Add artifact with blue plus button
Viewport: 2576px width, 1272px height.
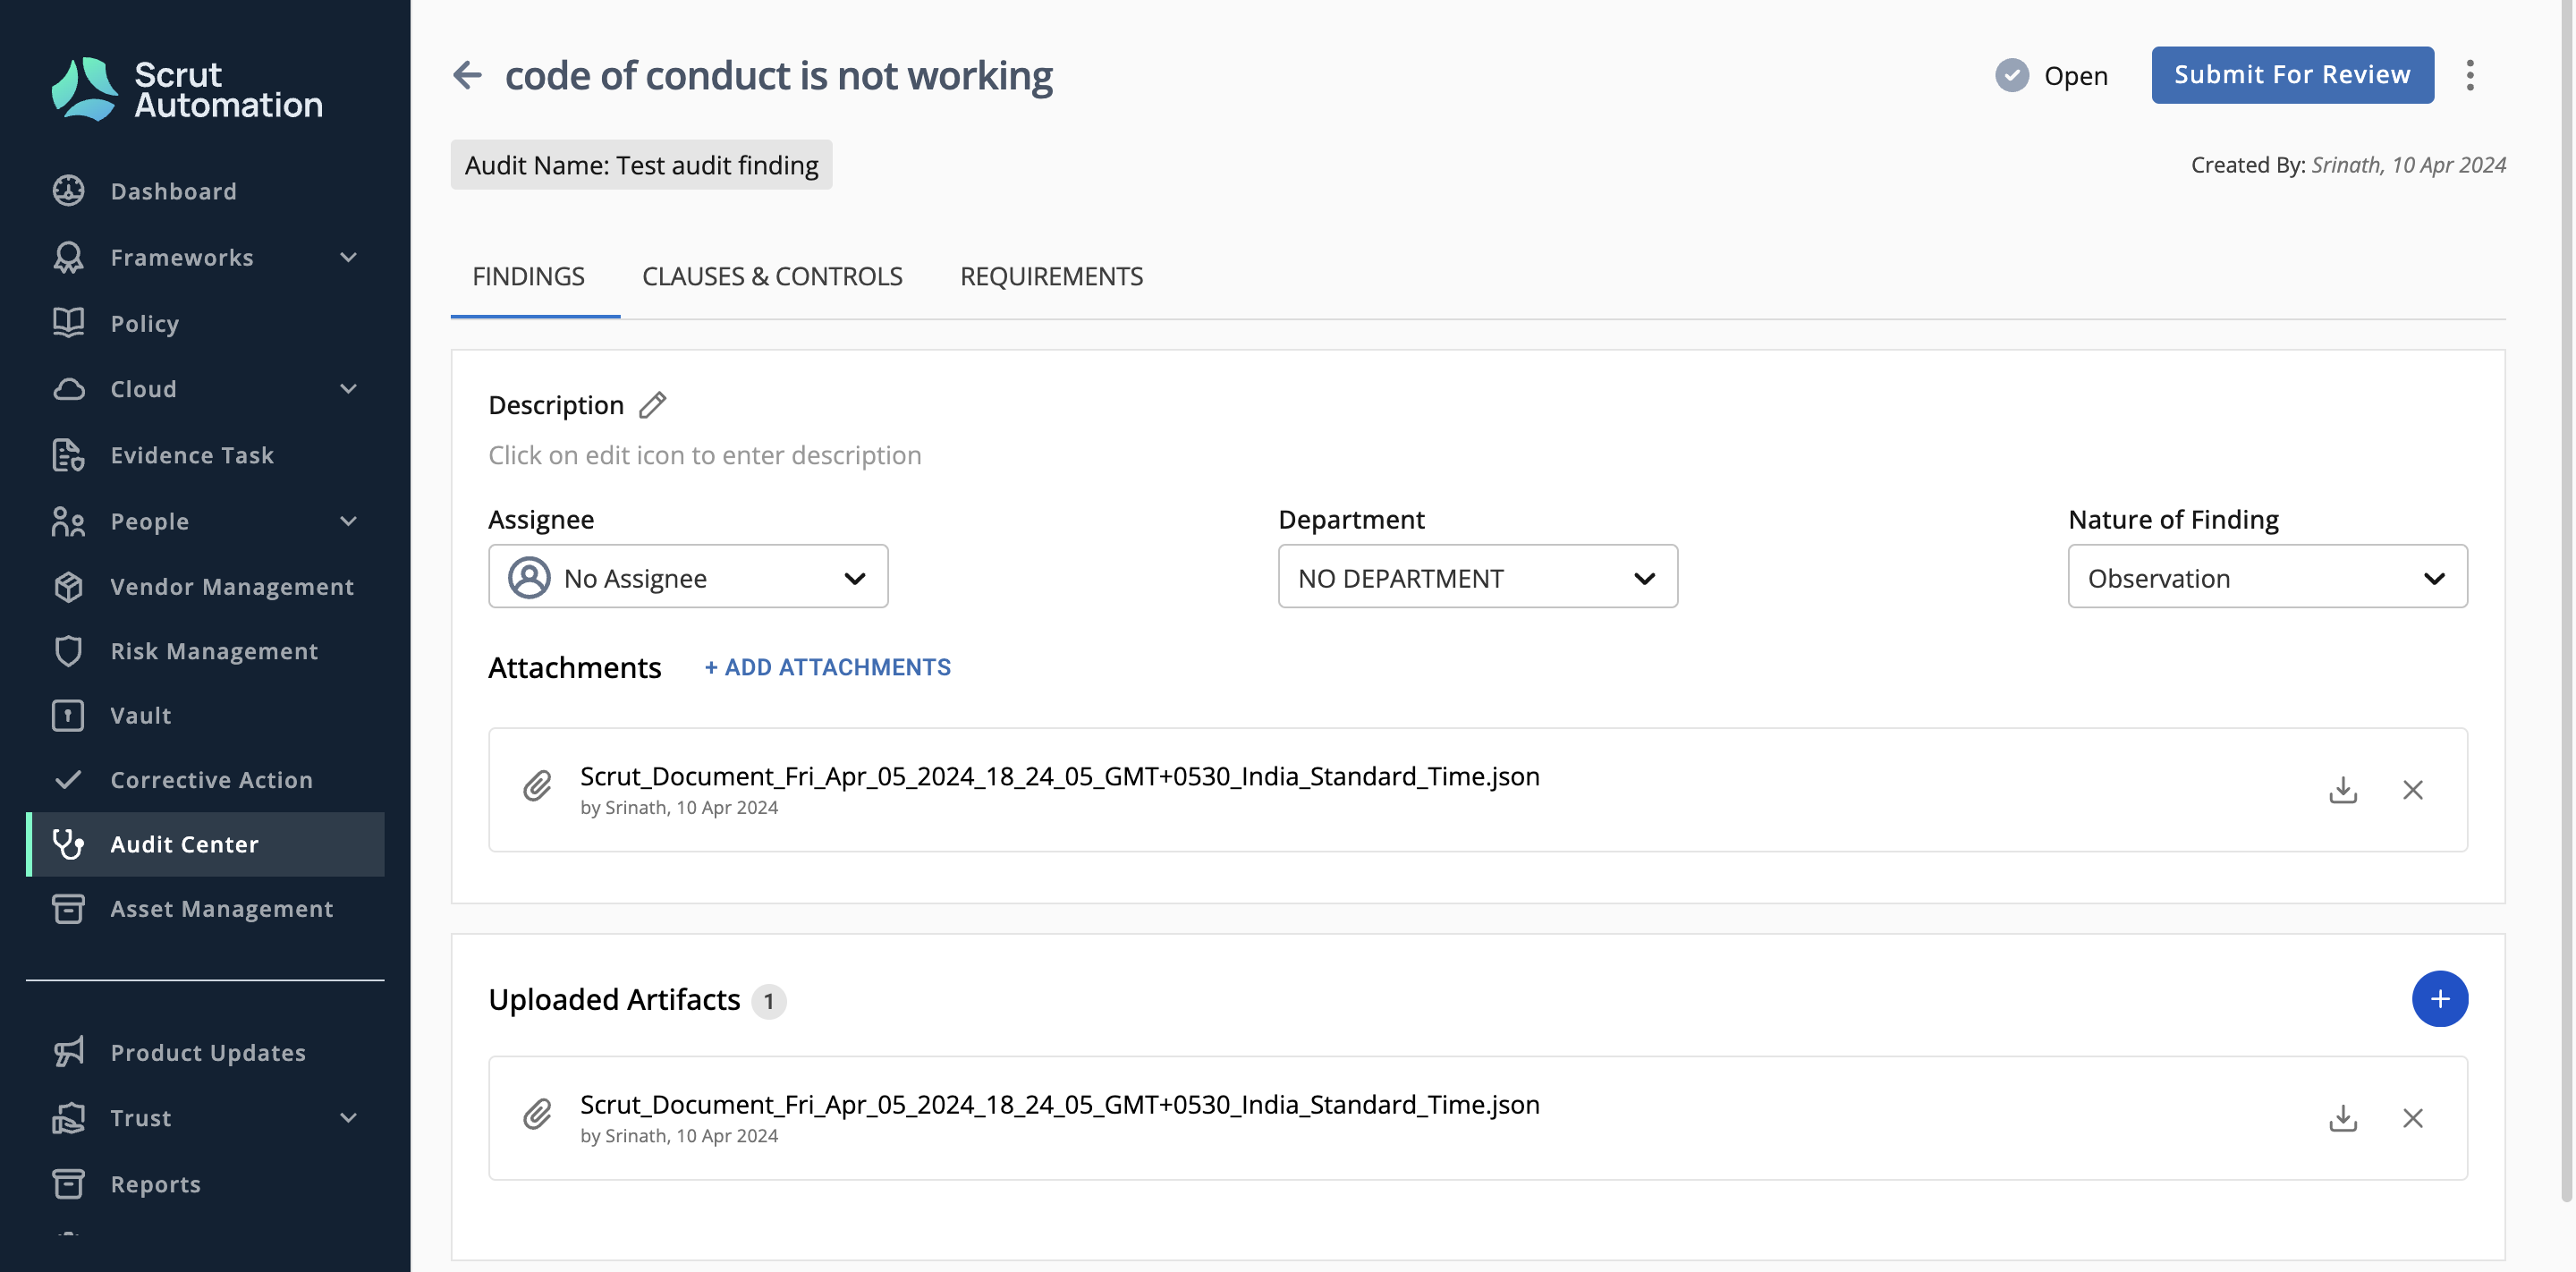coord(2439,998)
